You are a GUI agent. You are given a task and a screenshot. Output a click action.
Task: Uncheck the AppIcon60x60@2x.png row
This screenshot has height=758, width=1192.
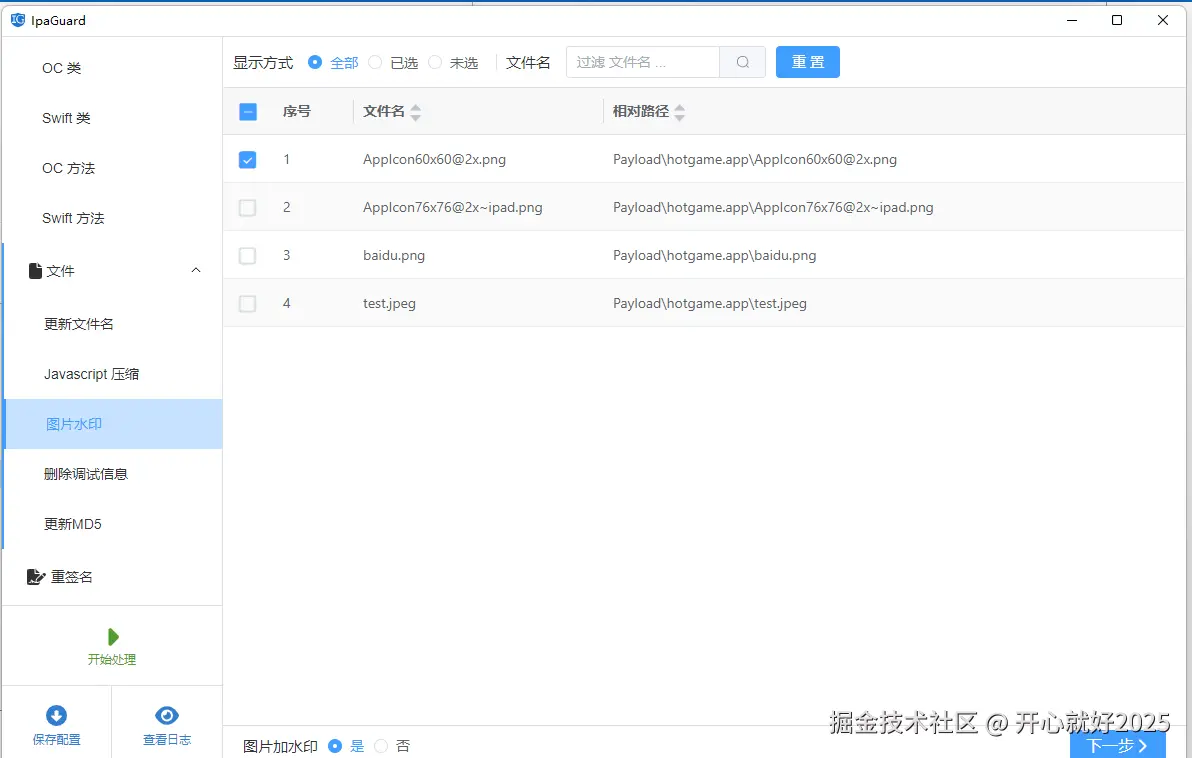tap(247, 159)
